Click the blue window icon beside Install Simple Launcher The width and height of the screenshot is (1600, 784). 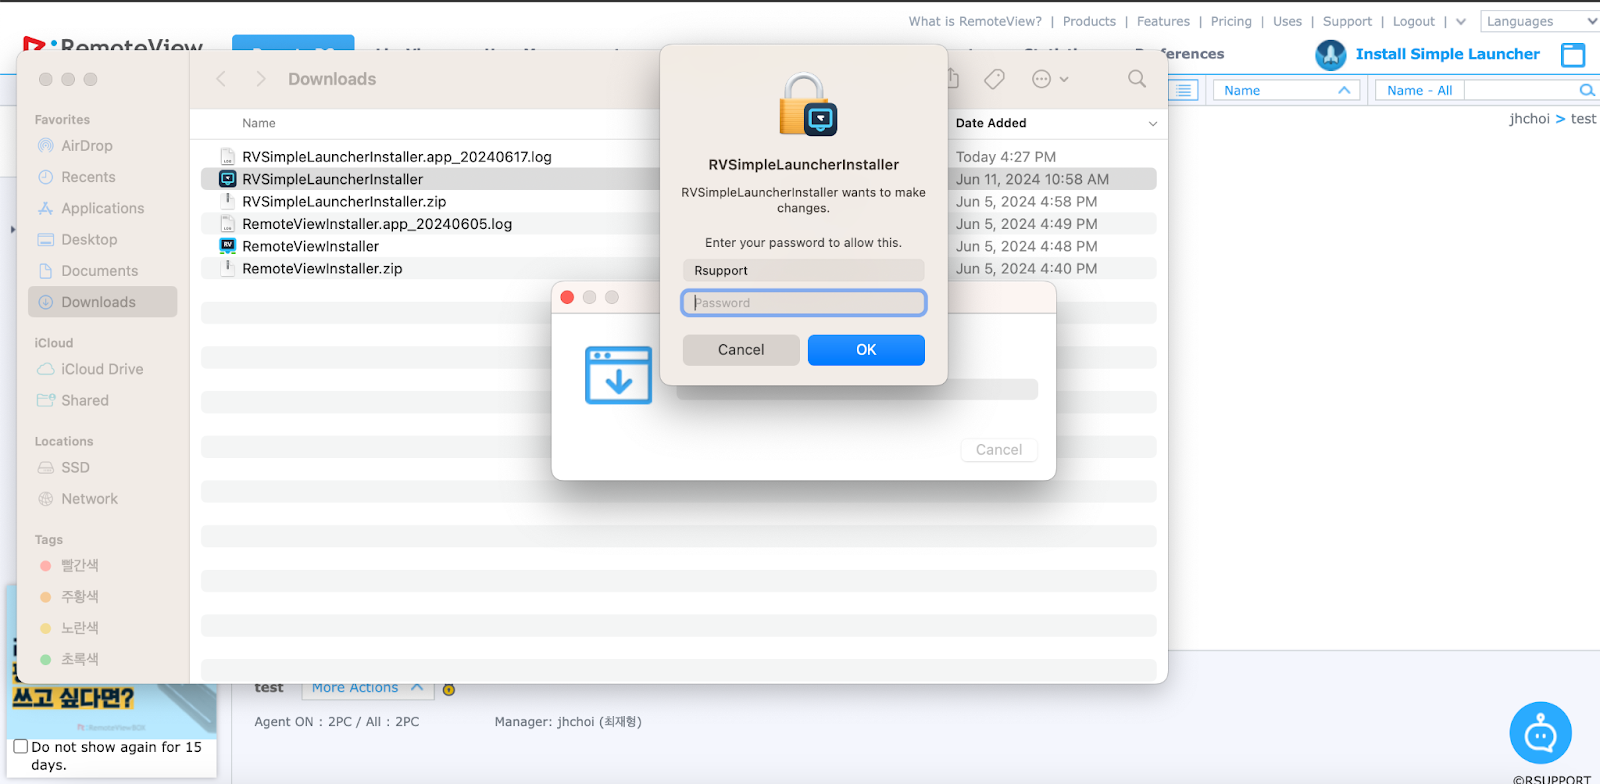[1573, 55]
